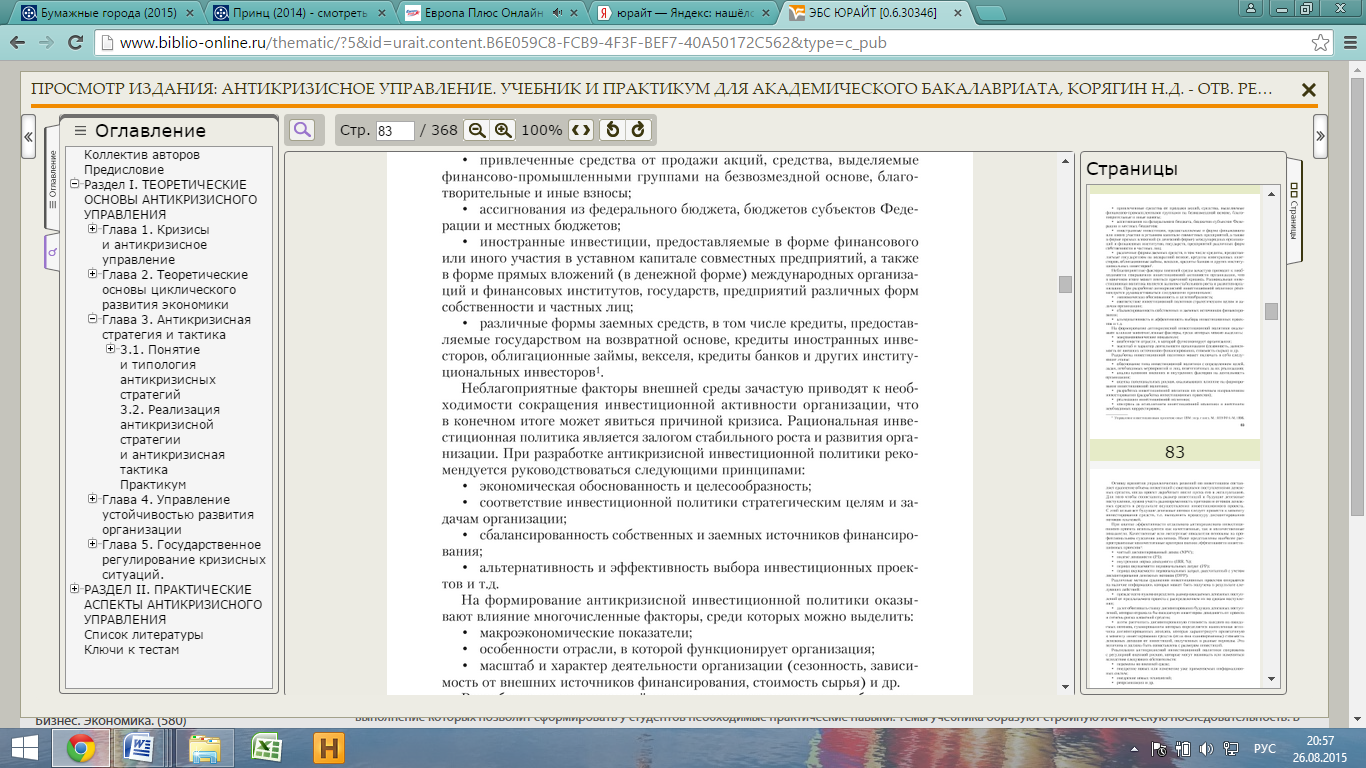This screenshot has width=1366, height=768.
Task: Open the Практикум entry in contents
Action: pyautogui.click(x=153, y=485)
